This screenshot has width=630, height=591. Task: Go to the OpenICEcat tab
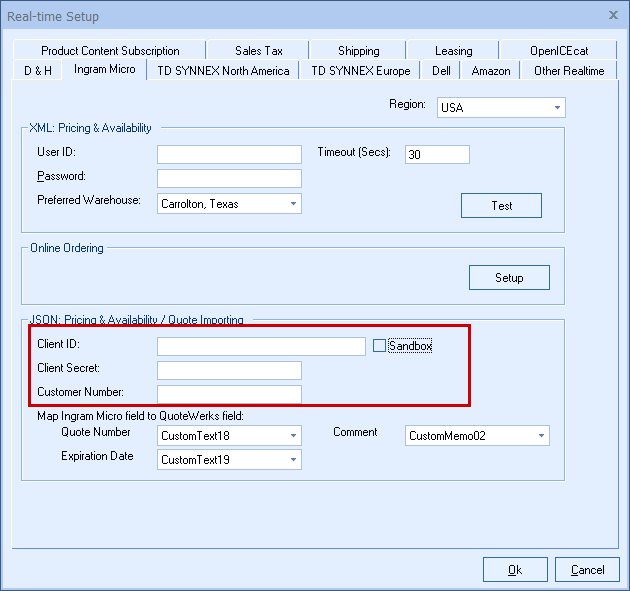pos(558,51)
